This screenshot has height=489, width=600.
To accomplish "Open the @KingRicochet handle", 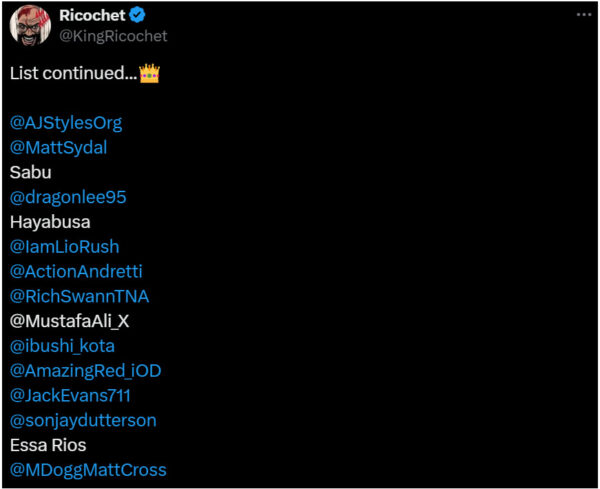I will point(113,36).
